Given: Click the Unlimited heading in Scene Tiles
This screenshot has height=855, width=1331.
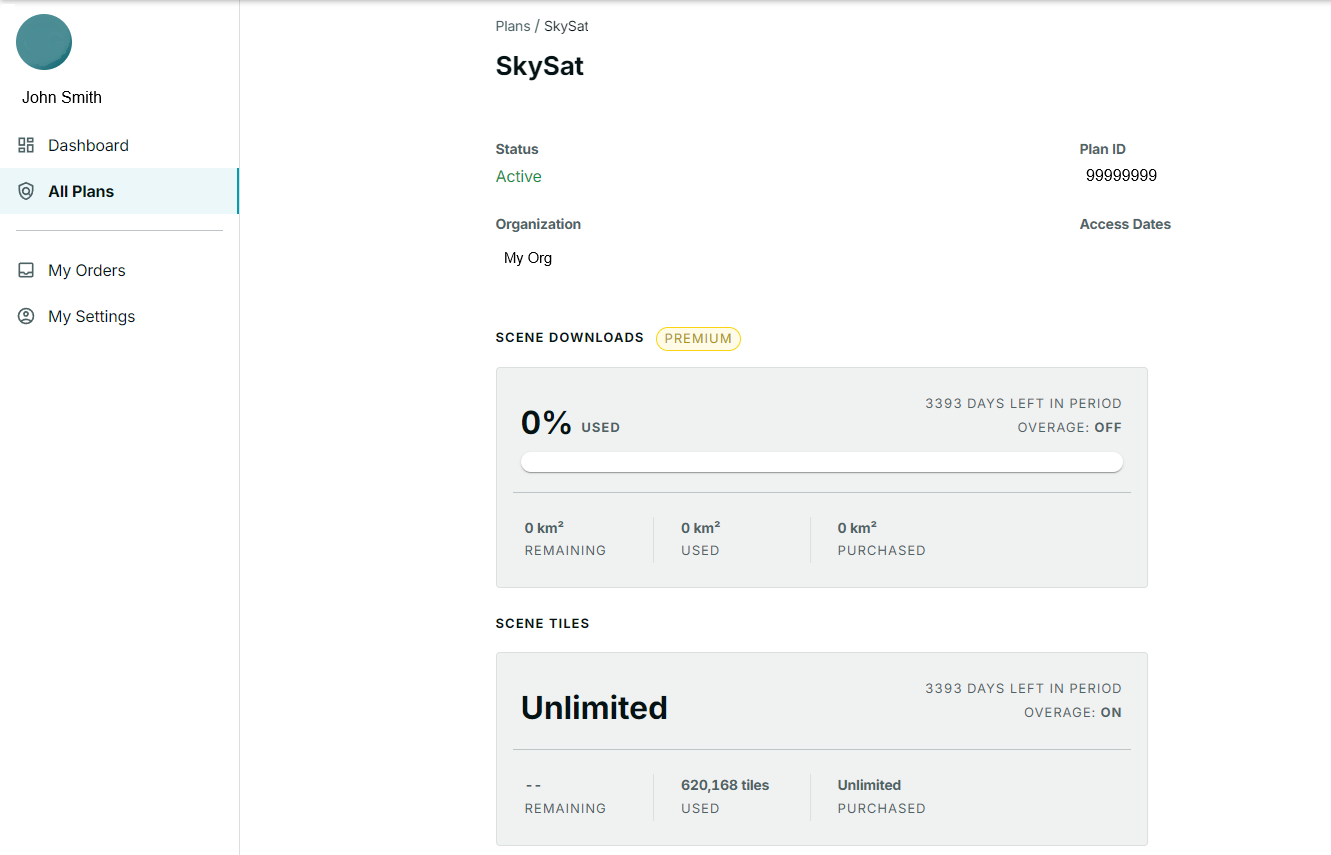Looking at the screenshot, I should (x=594, y=707).
